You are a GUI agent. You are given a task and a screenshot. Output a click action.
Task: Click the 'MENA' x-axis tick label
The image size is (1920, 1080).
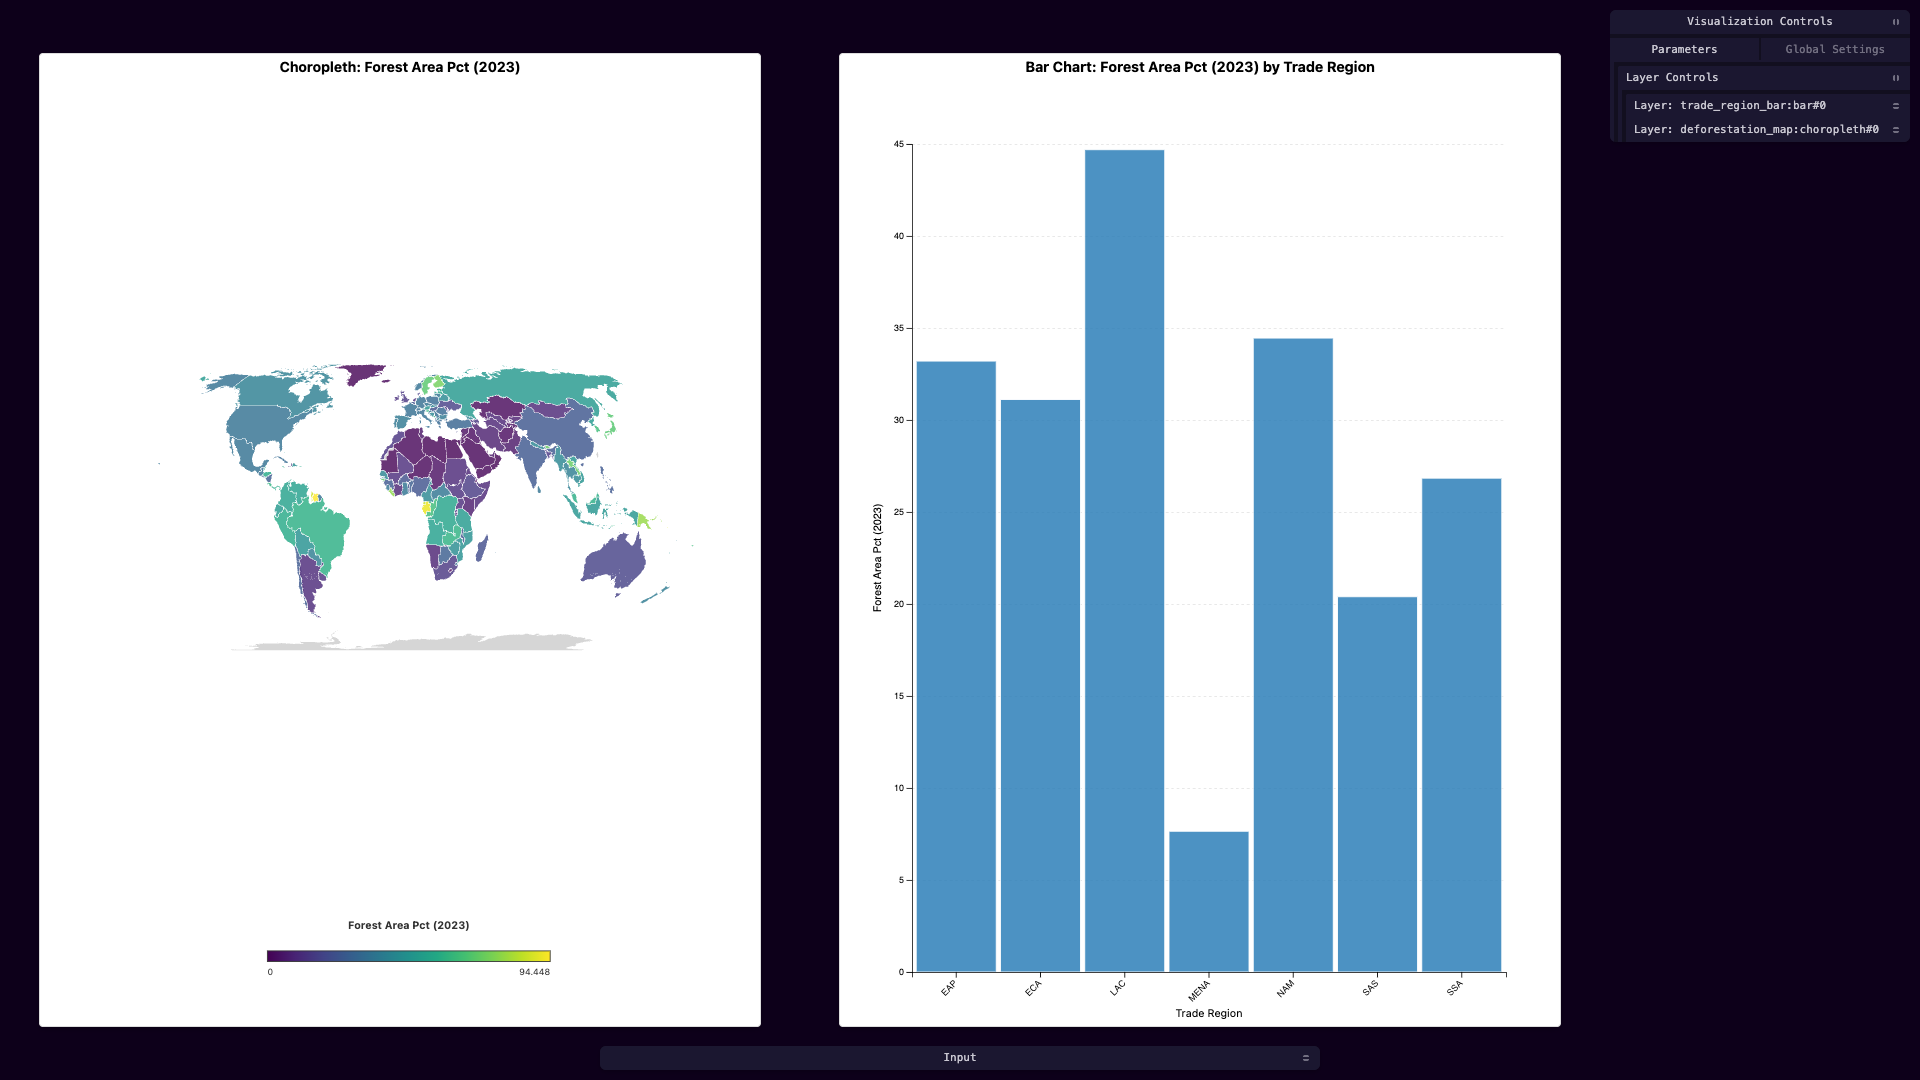(x=1199, y=991)
